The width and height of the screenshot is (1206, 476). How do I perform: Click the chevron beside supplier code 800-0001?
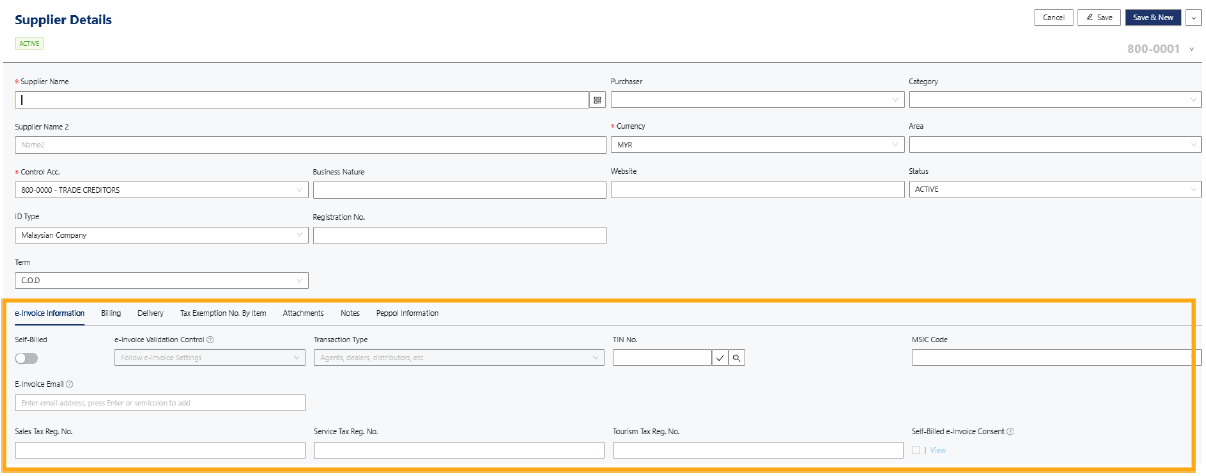1192,50
